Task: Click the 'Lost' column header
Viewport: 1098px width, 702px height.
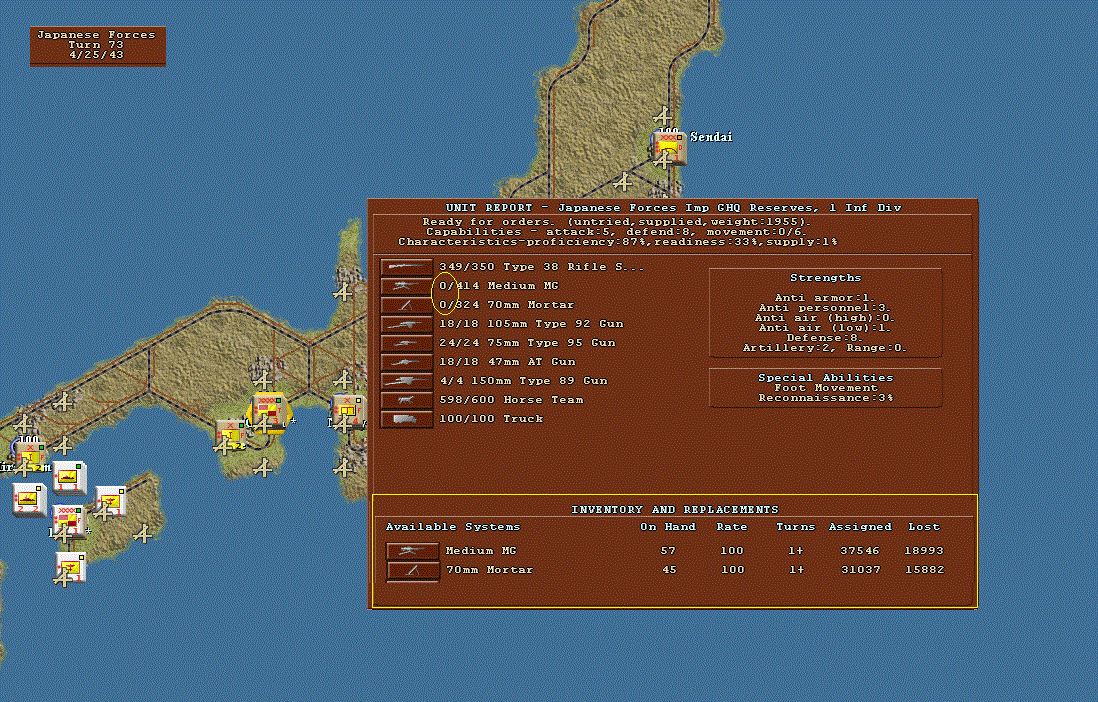Action: [924, 527]
